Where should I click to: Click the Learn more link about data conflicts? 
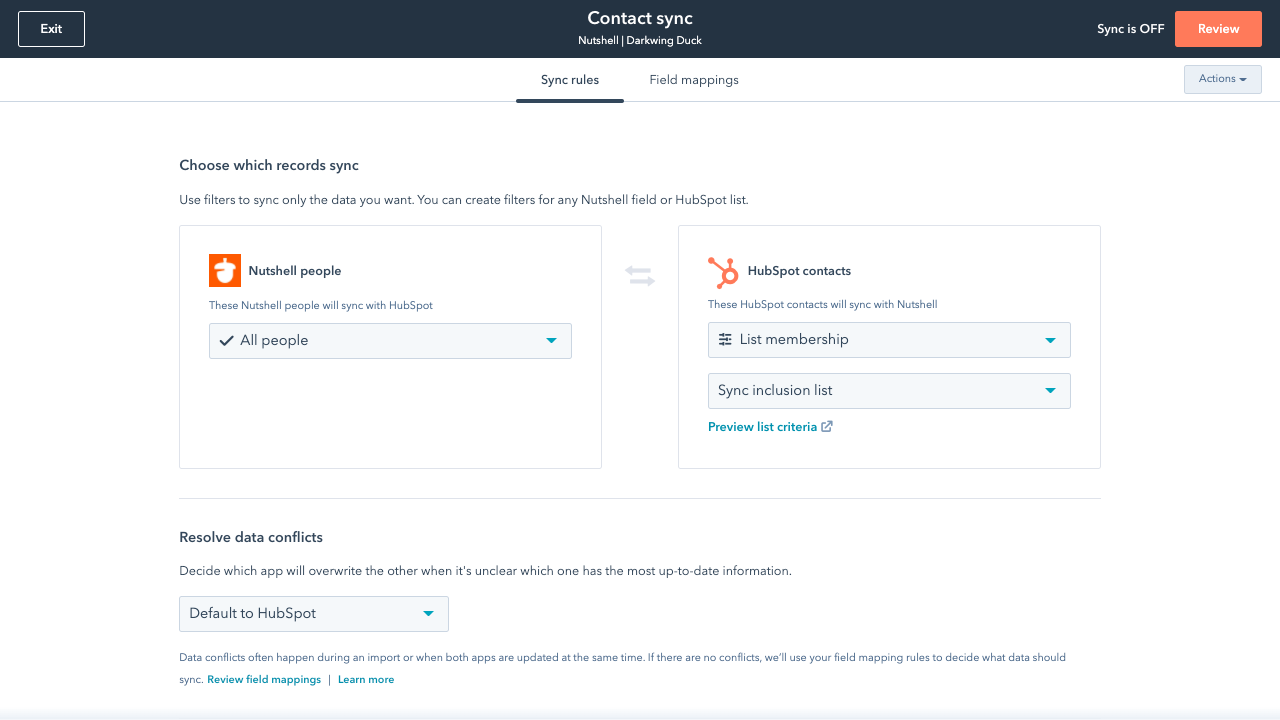(x=366, y=679)
